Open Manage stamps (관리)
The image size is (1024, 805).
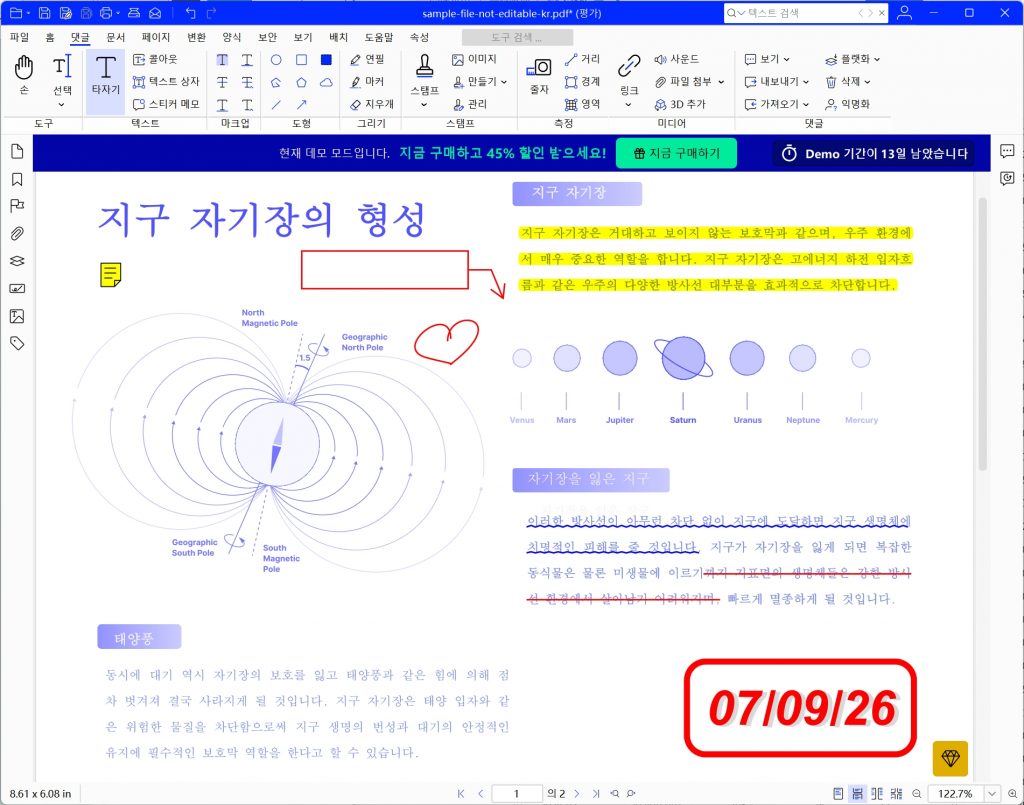pyautogui.click(x=470, y=104)
